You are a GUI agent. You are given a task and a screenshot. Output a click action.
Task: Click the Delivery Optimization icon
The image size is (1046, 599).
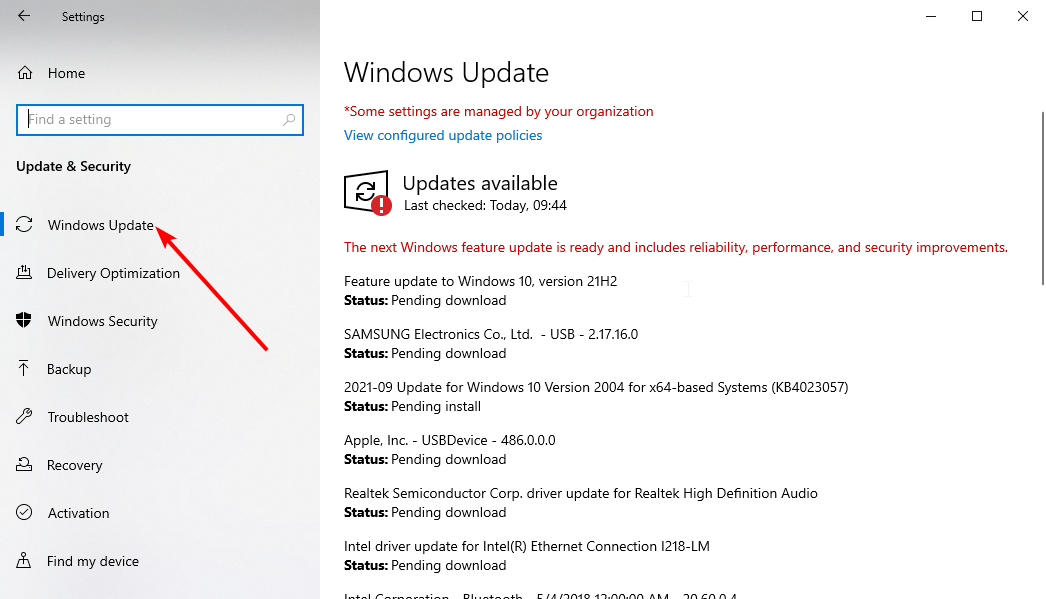click(x=24, y=272)
